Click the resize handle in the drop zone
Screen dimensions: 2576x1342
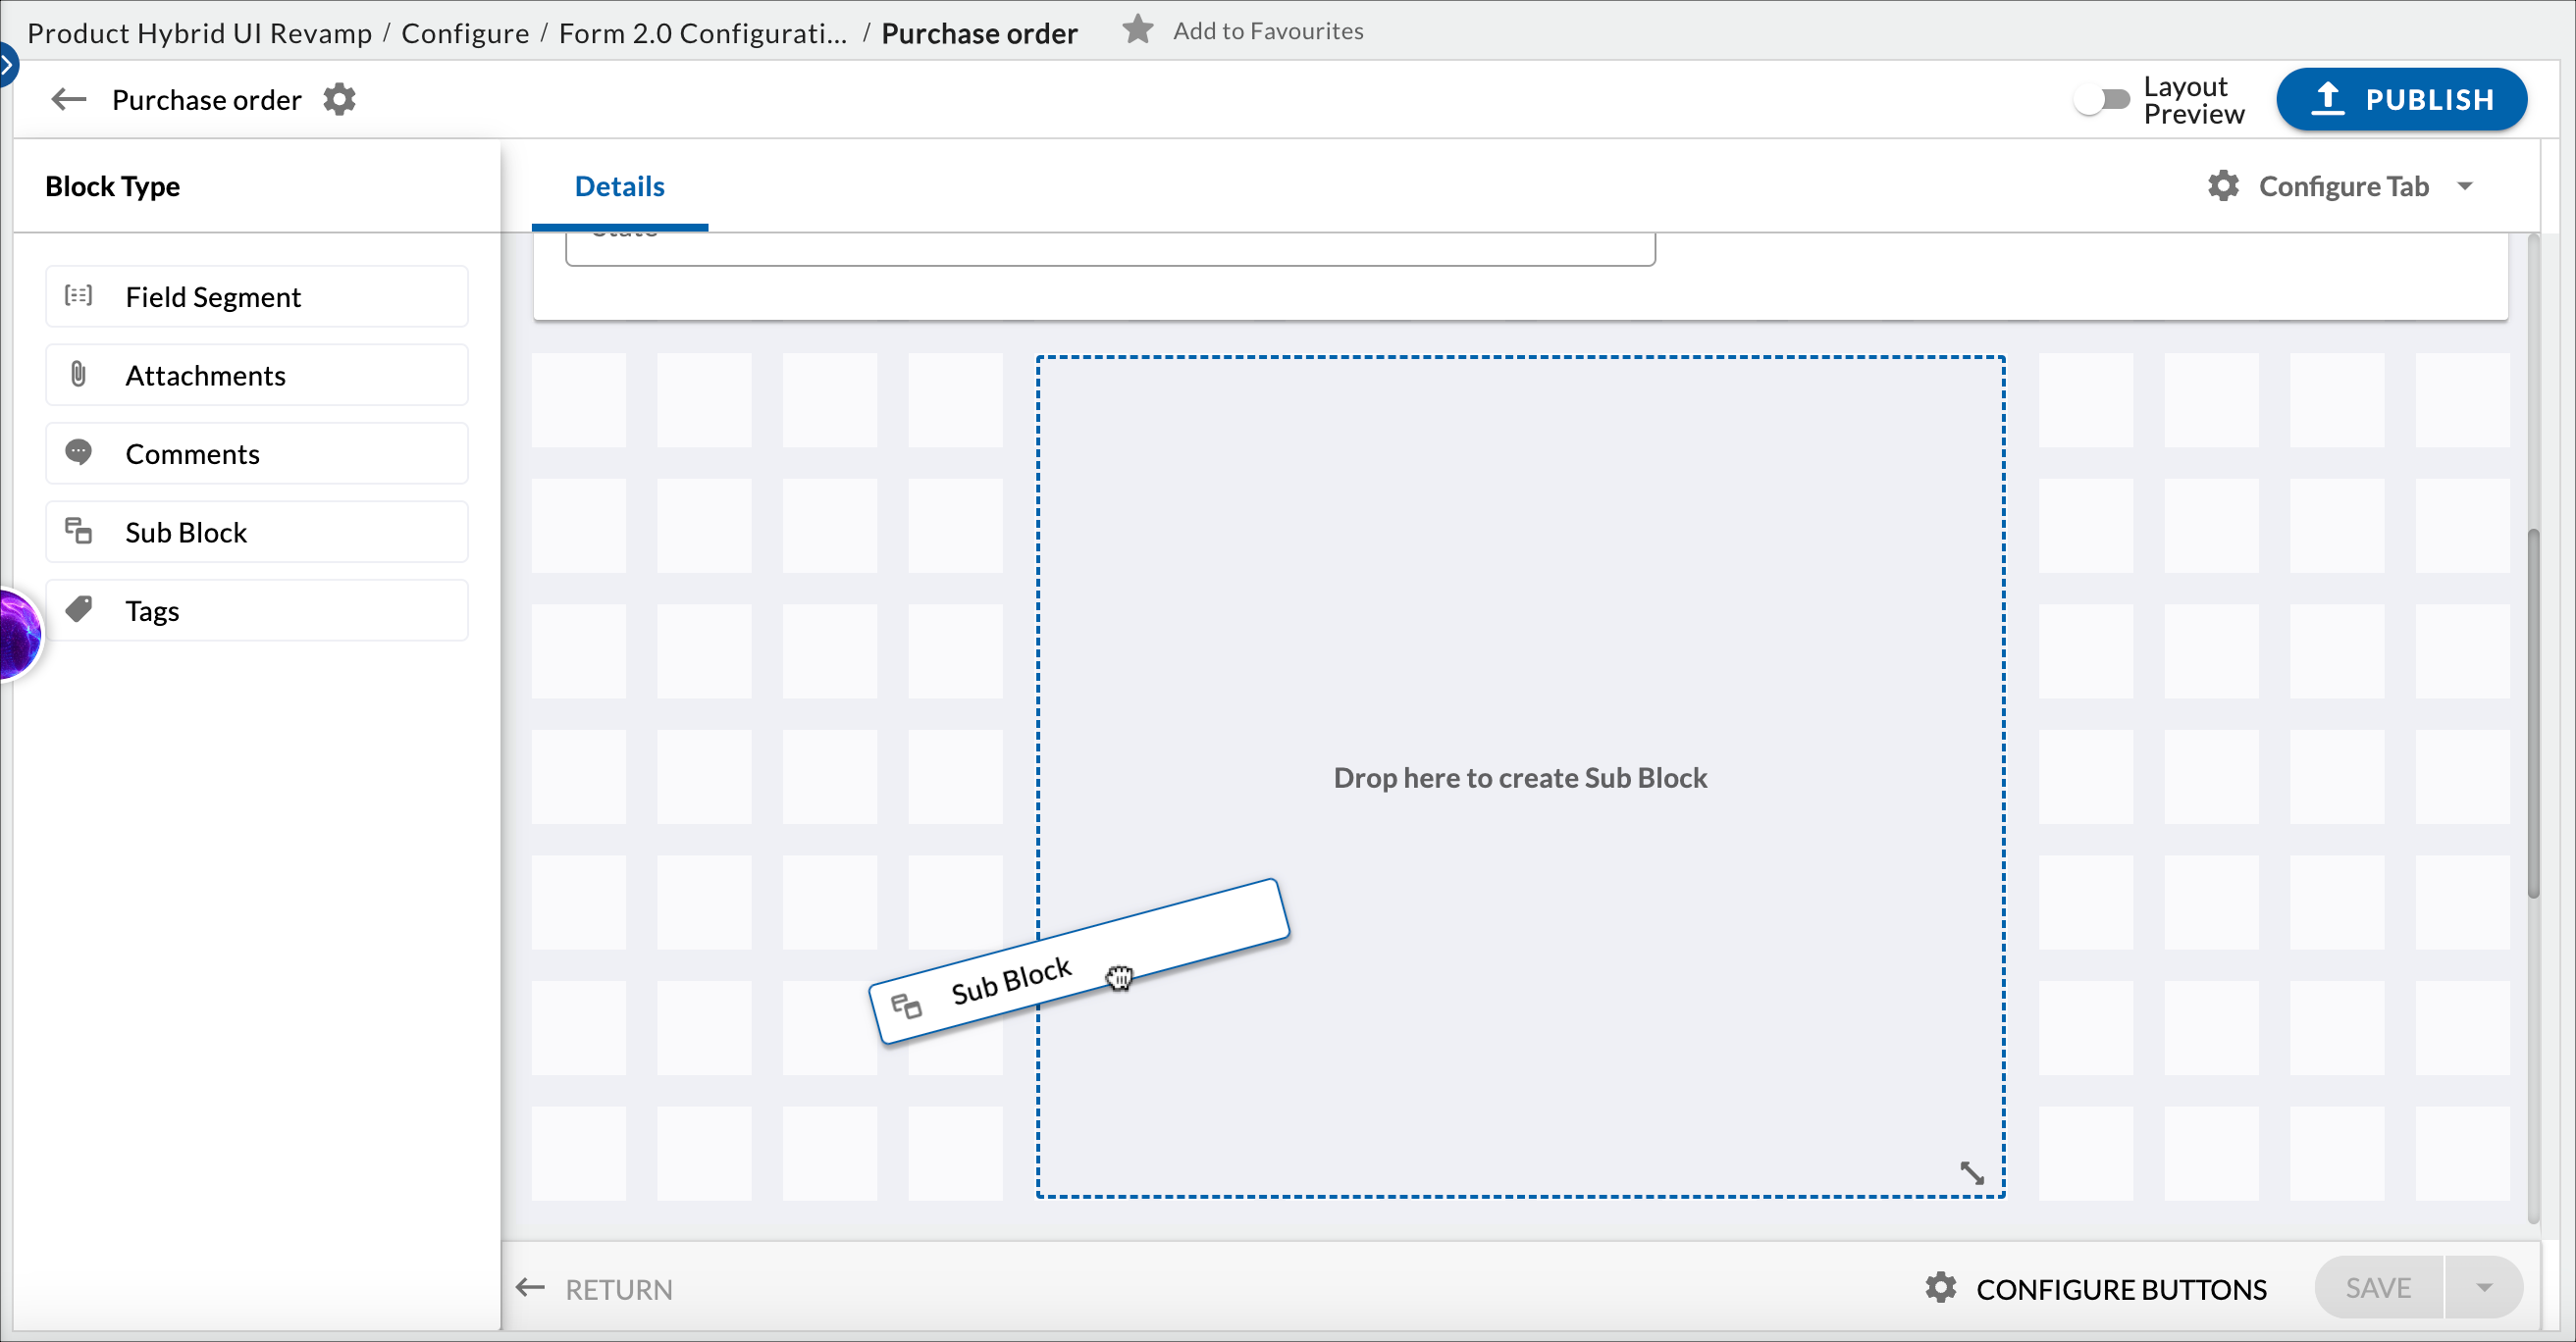point(1971,1172)
